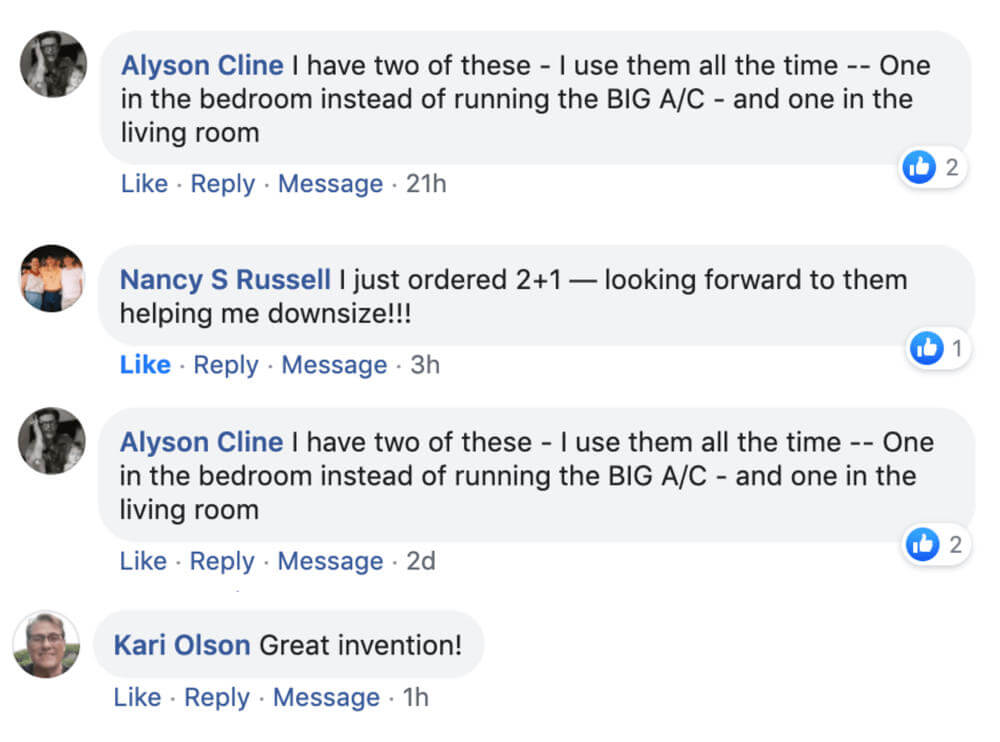Image resolution: width=1000 pixels, height=742 pixels.
Task: Reply to Nancy S Russell's comment
Action: (226, 365)
